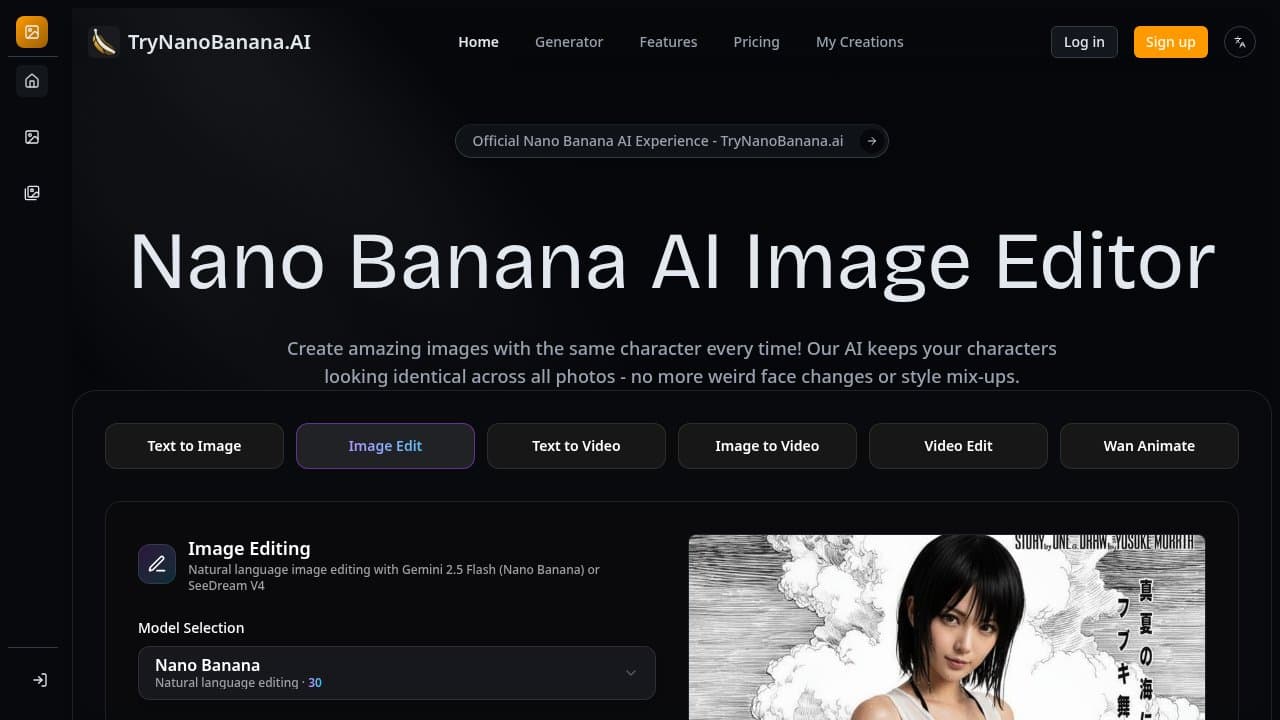The width and height of the screenshot is (1280, 720).
Task: Click the 'Create amazing images' tagline text
Action: (672, 363)
